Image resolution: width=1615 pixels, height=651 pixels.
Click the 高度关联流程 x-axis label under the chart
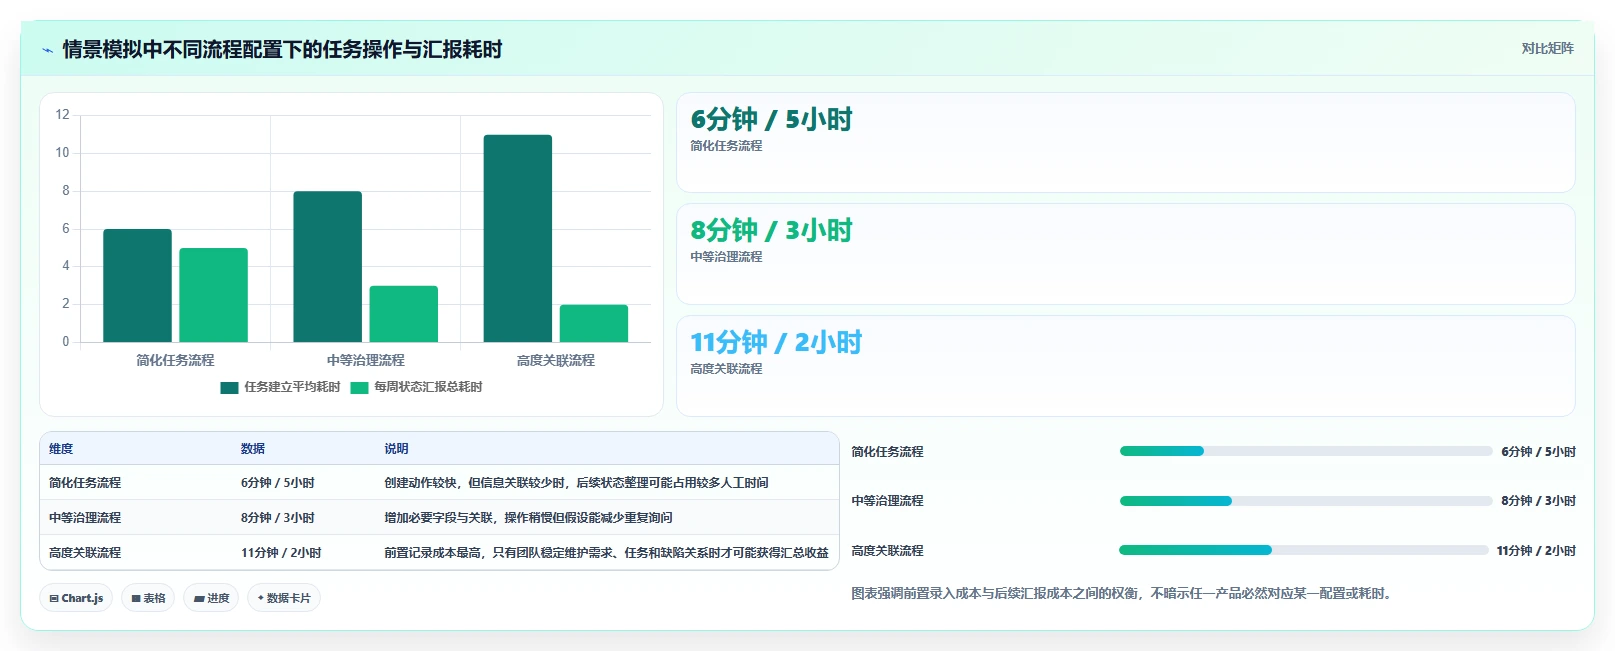pyautogui.click(x=555, y=360)
